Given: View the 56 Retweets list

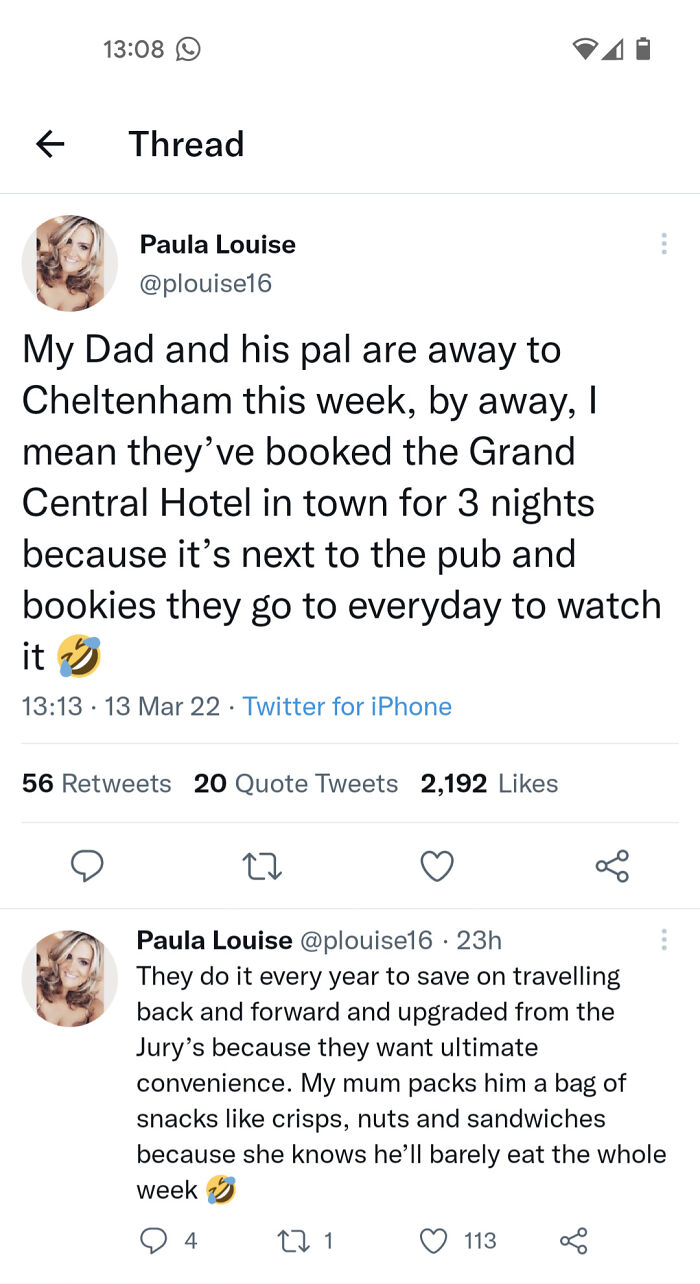Looking at the screenshot, I should coord(96,783).
